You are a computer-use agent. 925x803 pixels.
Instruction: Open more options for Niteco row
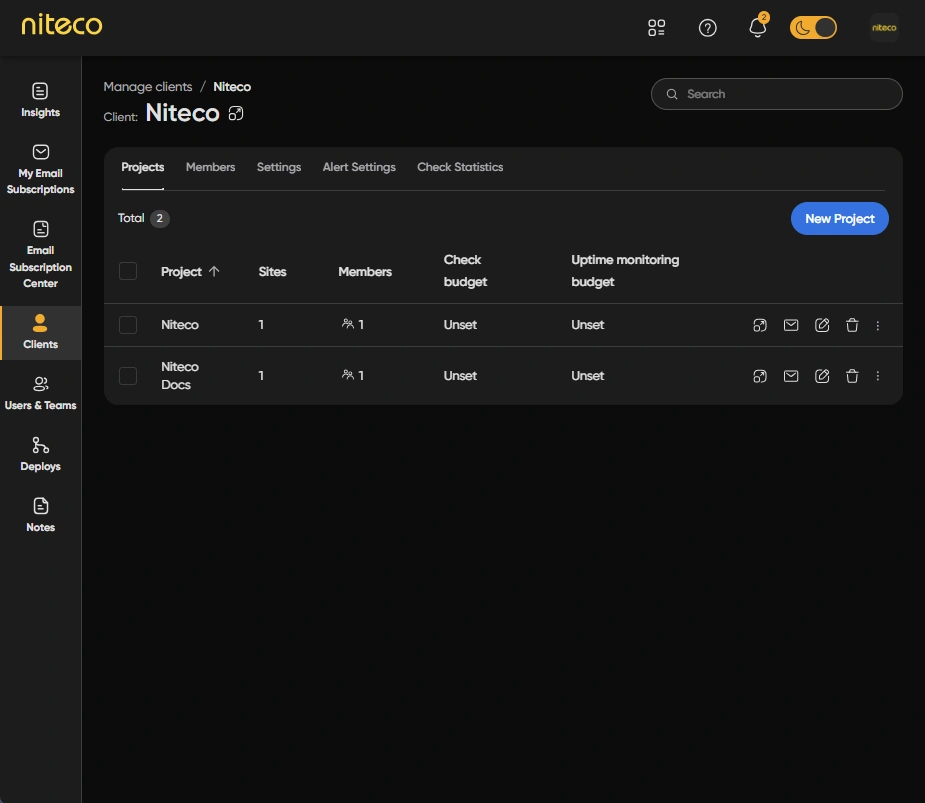(878, 326)
